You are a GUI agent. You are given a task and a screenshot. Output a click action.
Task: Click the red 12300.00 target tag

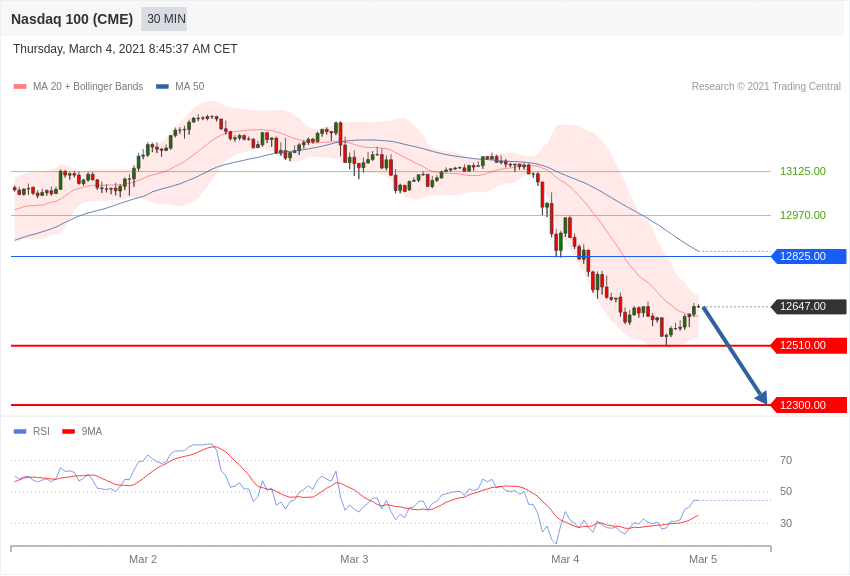[x=809, y=405]
